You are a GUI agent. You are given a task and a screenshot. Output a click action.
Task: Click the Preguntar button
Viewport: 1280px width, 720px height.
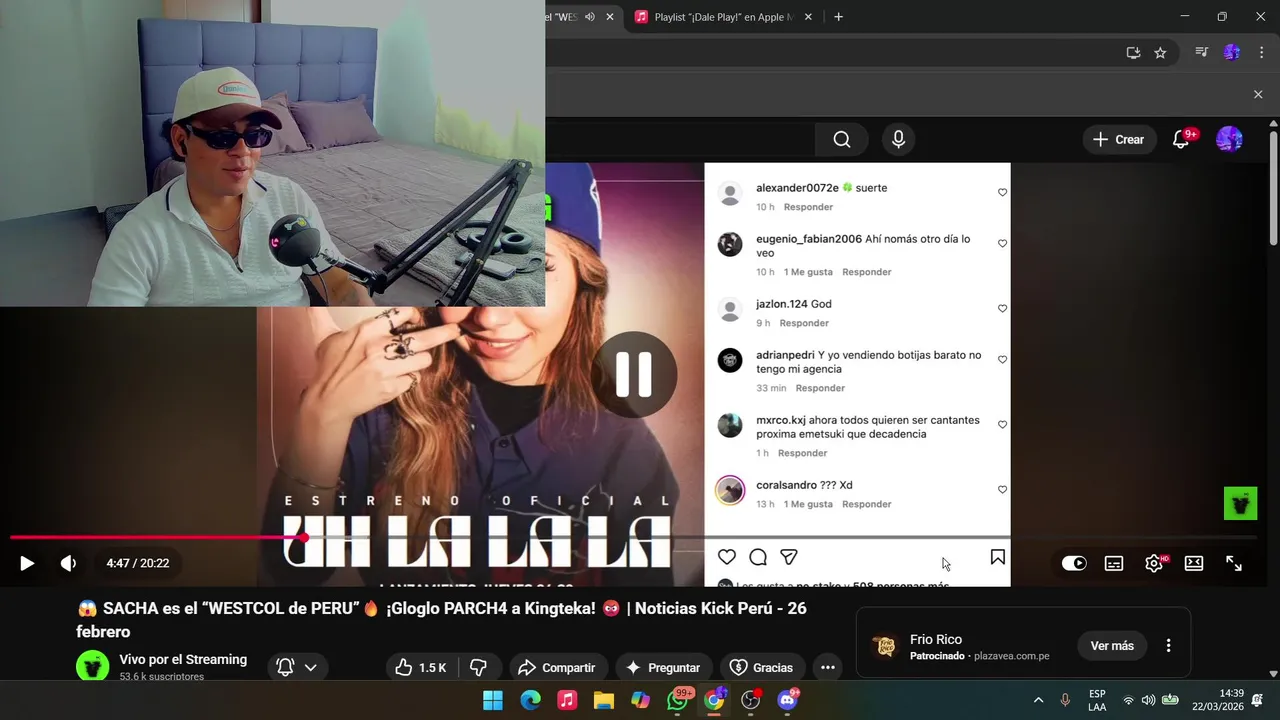point(662,667)
